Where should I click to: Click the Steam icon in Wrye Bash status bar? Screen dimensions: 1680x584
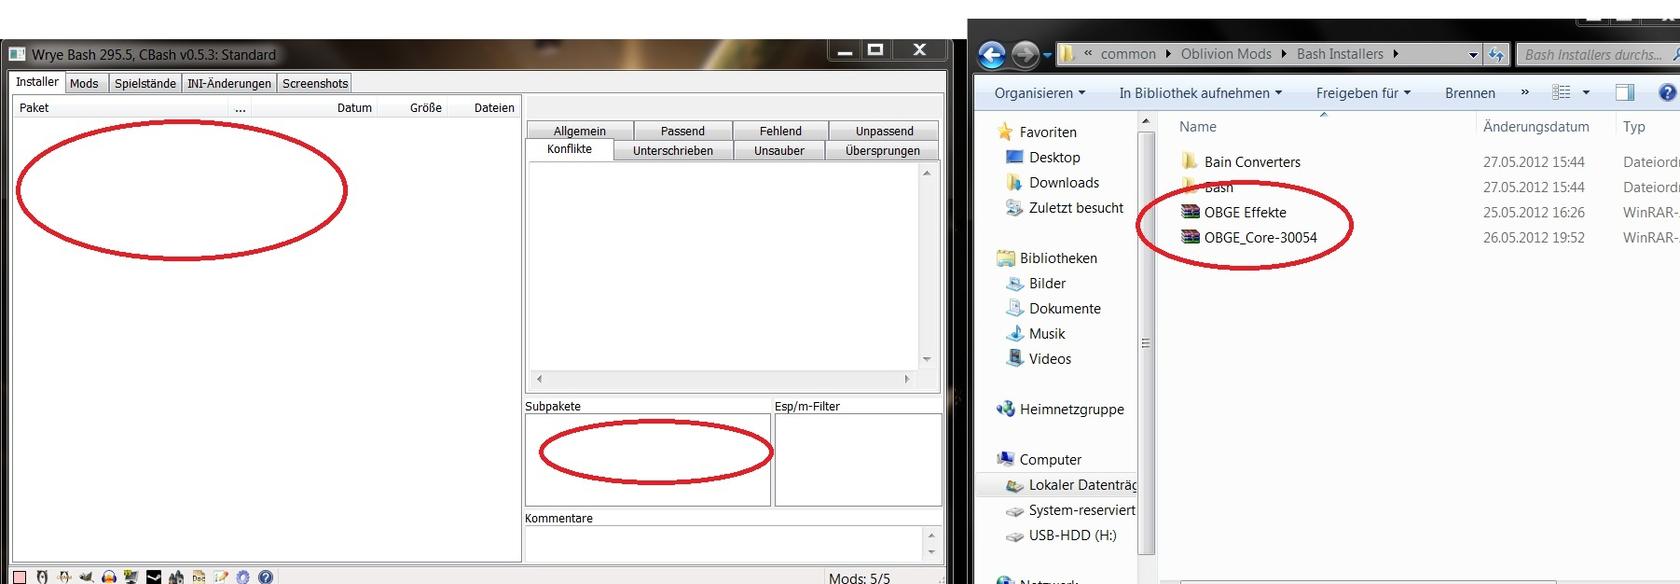[154, 577]
